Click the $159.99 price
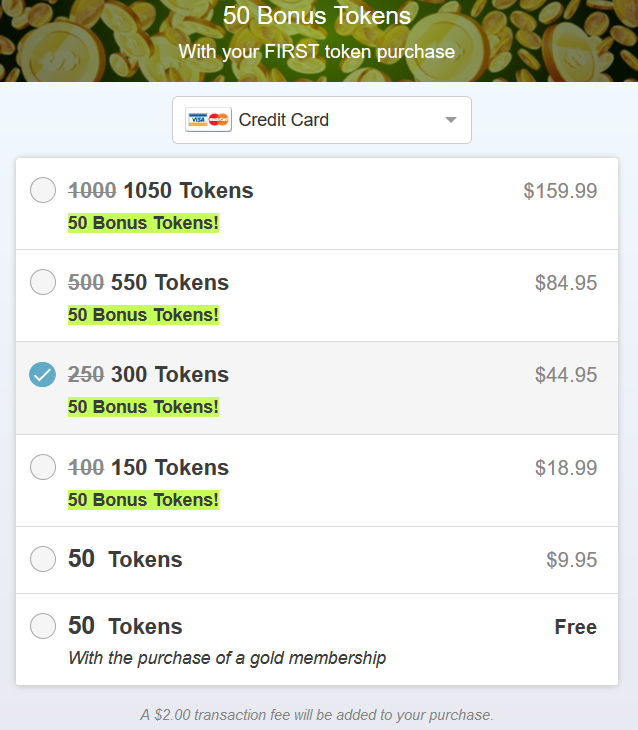638x730 pixels. pos(560,191)
